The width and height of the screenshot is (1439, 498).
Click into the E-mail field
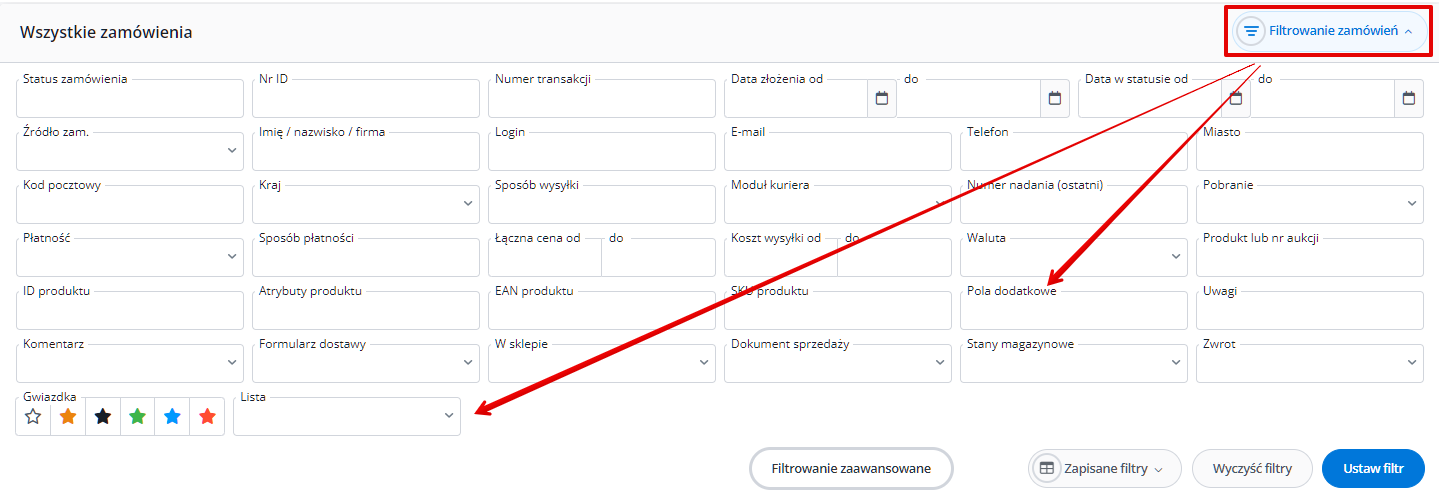tap(838, 151)
